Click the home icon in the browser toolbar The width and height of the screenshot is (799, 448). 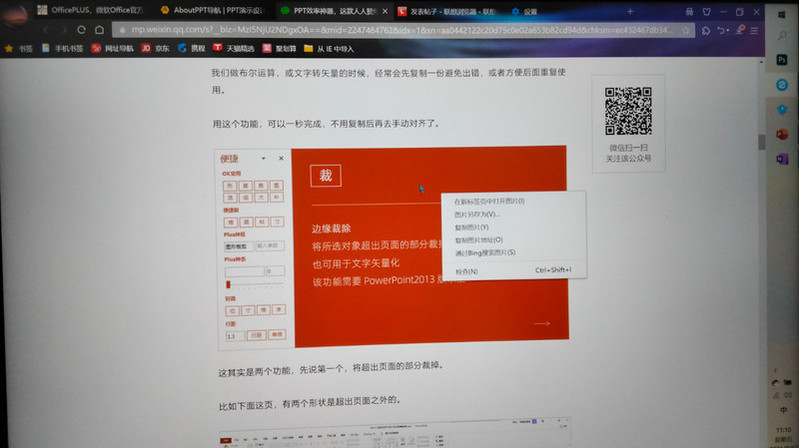coord(99,29)
